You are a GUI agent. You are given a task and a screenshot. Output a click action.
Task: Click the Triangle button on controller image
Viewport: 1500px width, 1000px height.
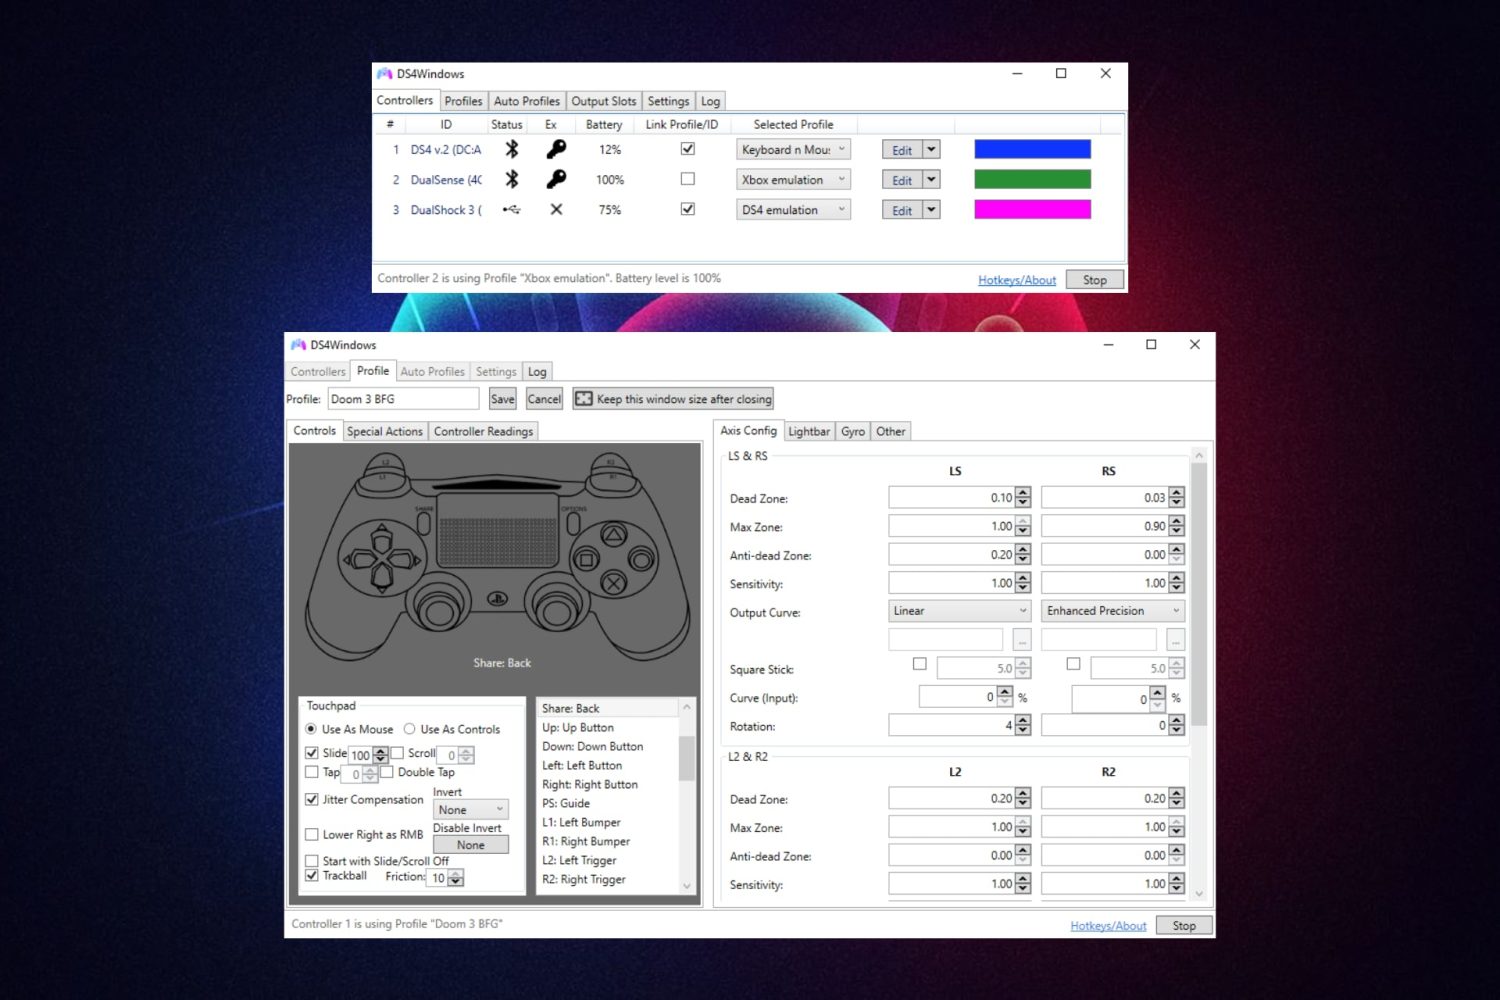[x=613, y=535]
